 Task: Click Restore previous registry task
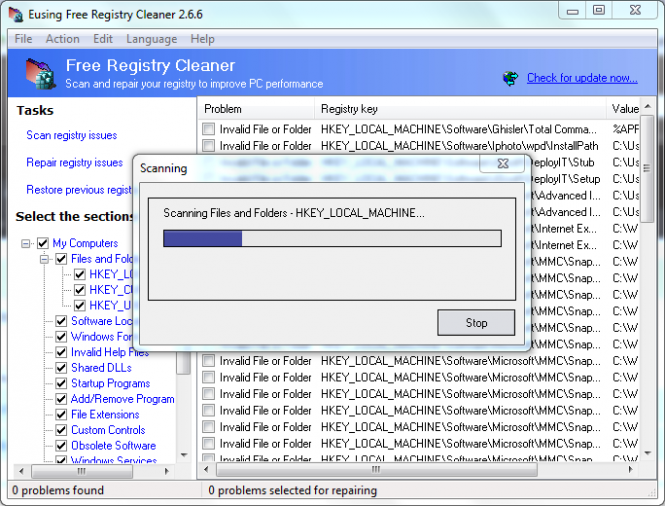[x=79, y=190]
